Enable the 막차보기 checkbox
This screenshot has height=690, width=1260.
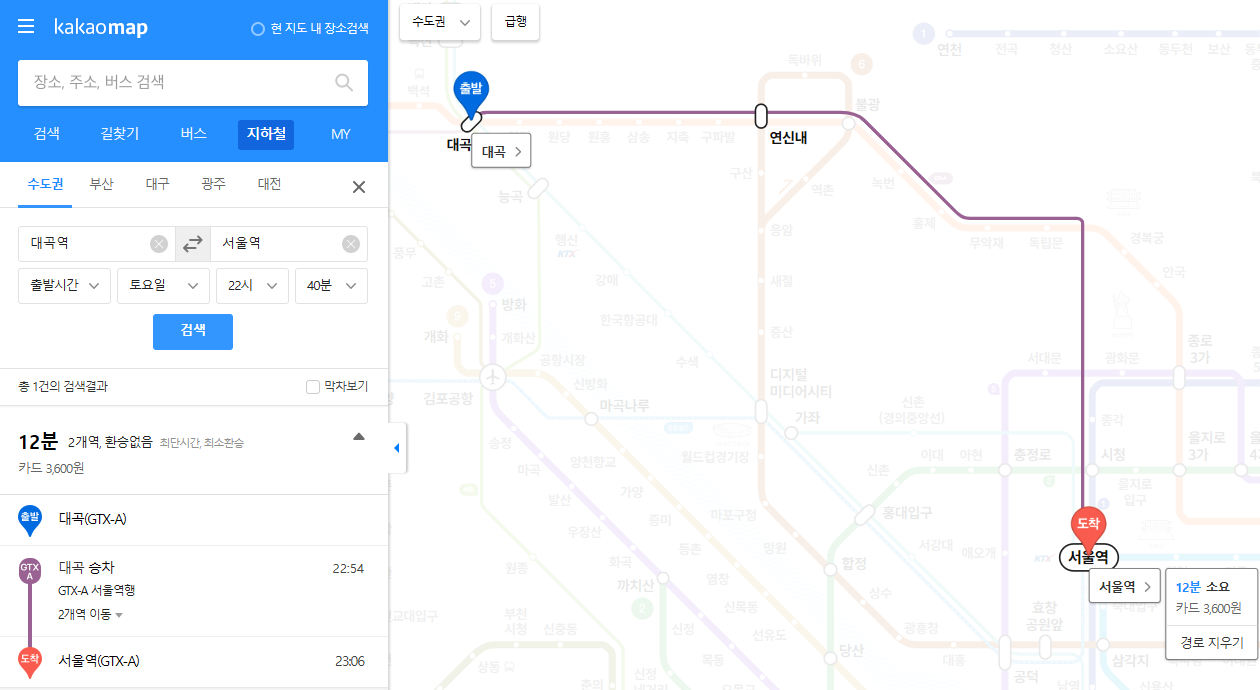(x=313, y=387)
